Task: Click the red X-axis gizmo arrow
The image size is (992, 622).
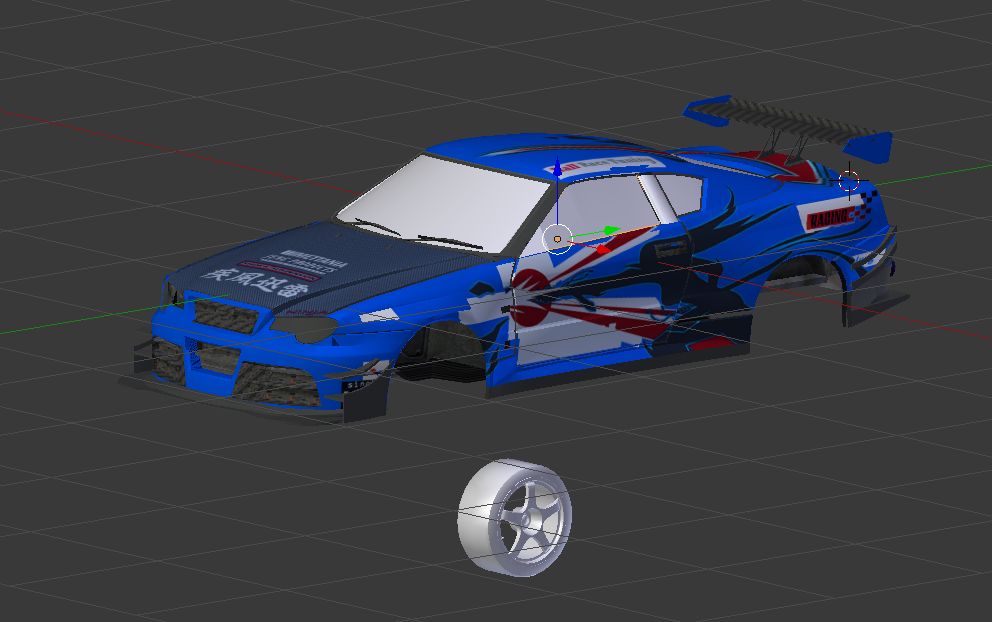Action: pos(603,250)
